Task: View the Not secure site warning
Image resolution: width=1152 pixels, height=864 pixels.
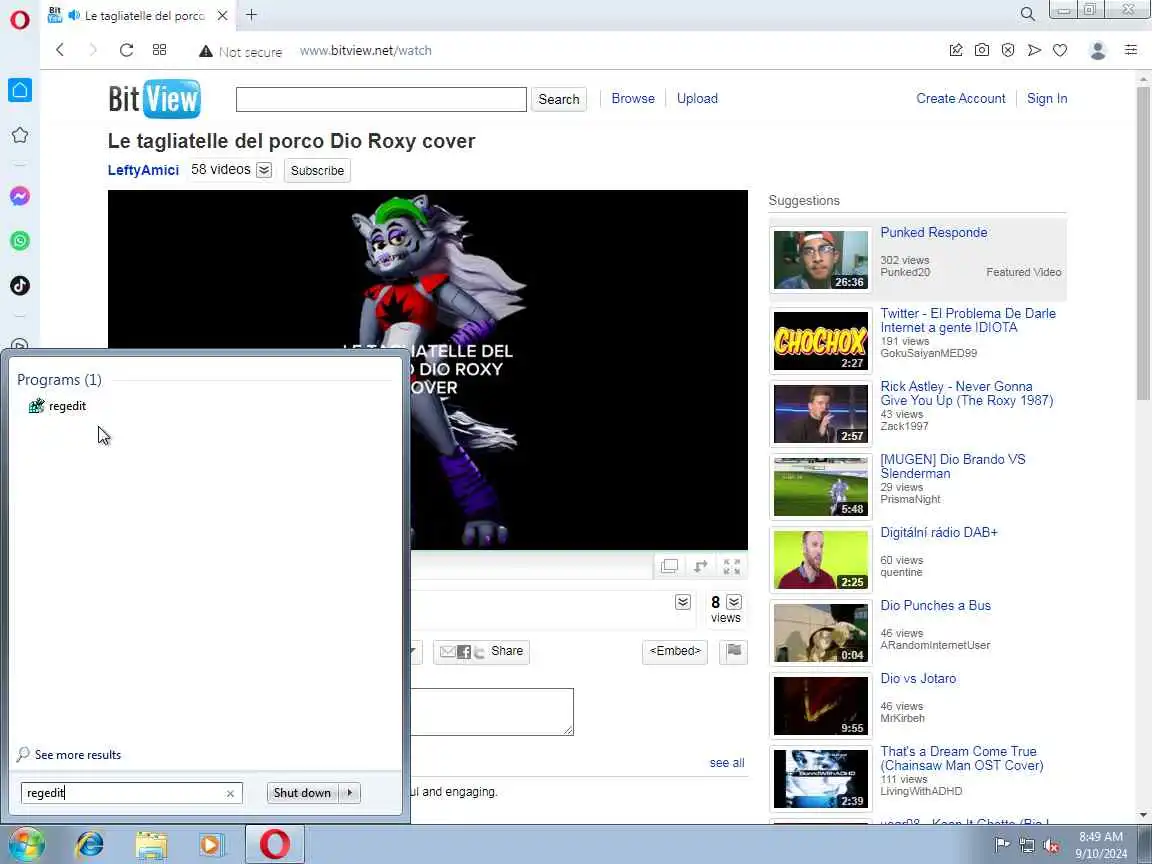Action: 240,51
